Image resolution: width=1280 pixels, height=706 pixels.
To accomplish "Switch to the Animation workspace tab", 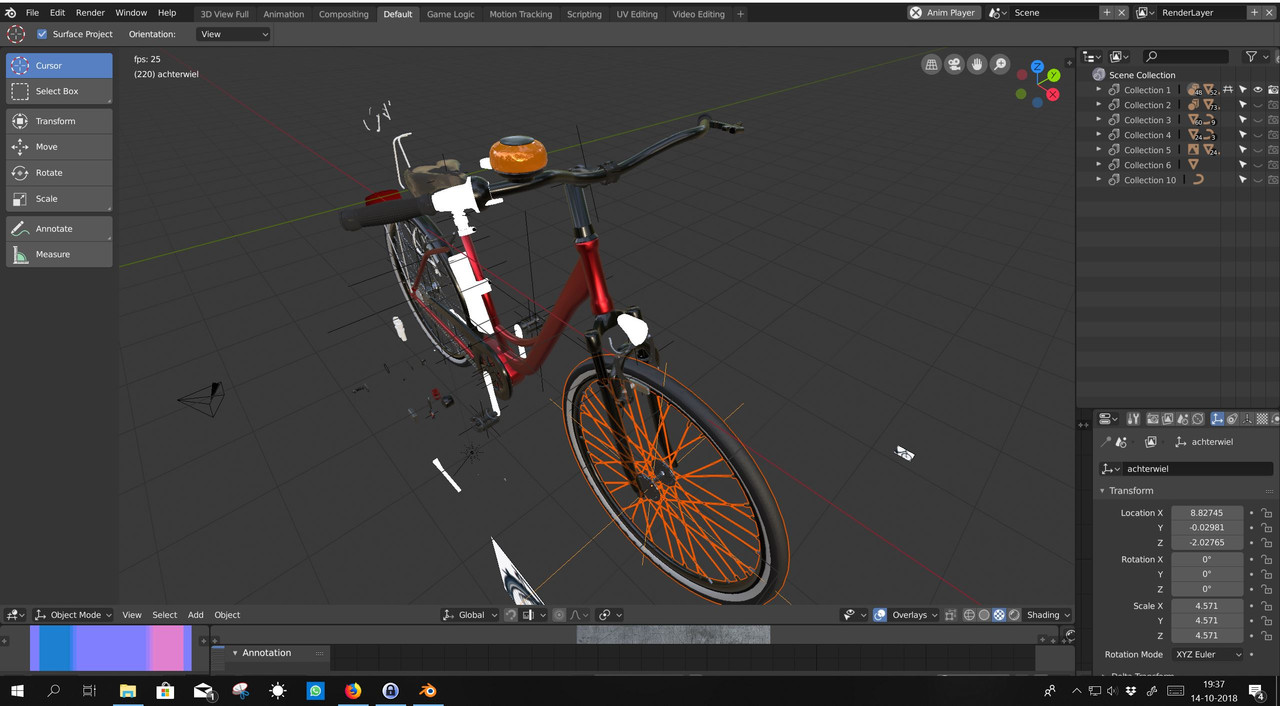I will (283, 14).
